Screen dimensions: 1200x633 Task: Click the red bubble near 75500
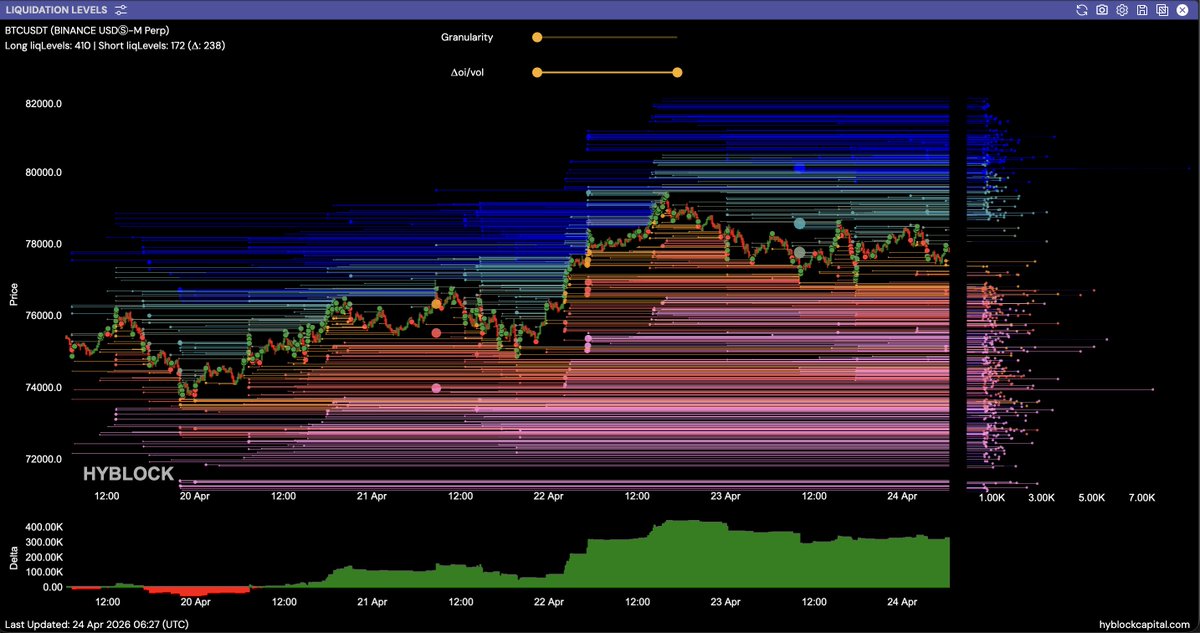436,333
